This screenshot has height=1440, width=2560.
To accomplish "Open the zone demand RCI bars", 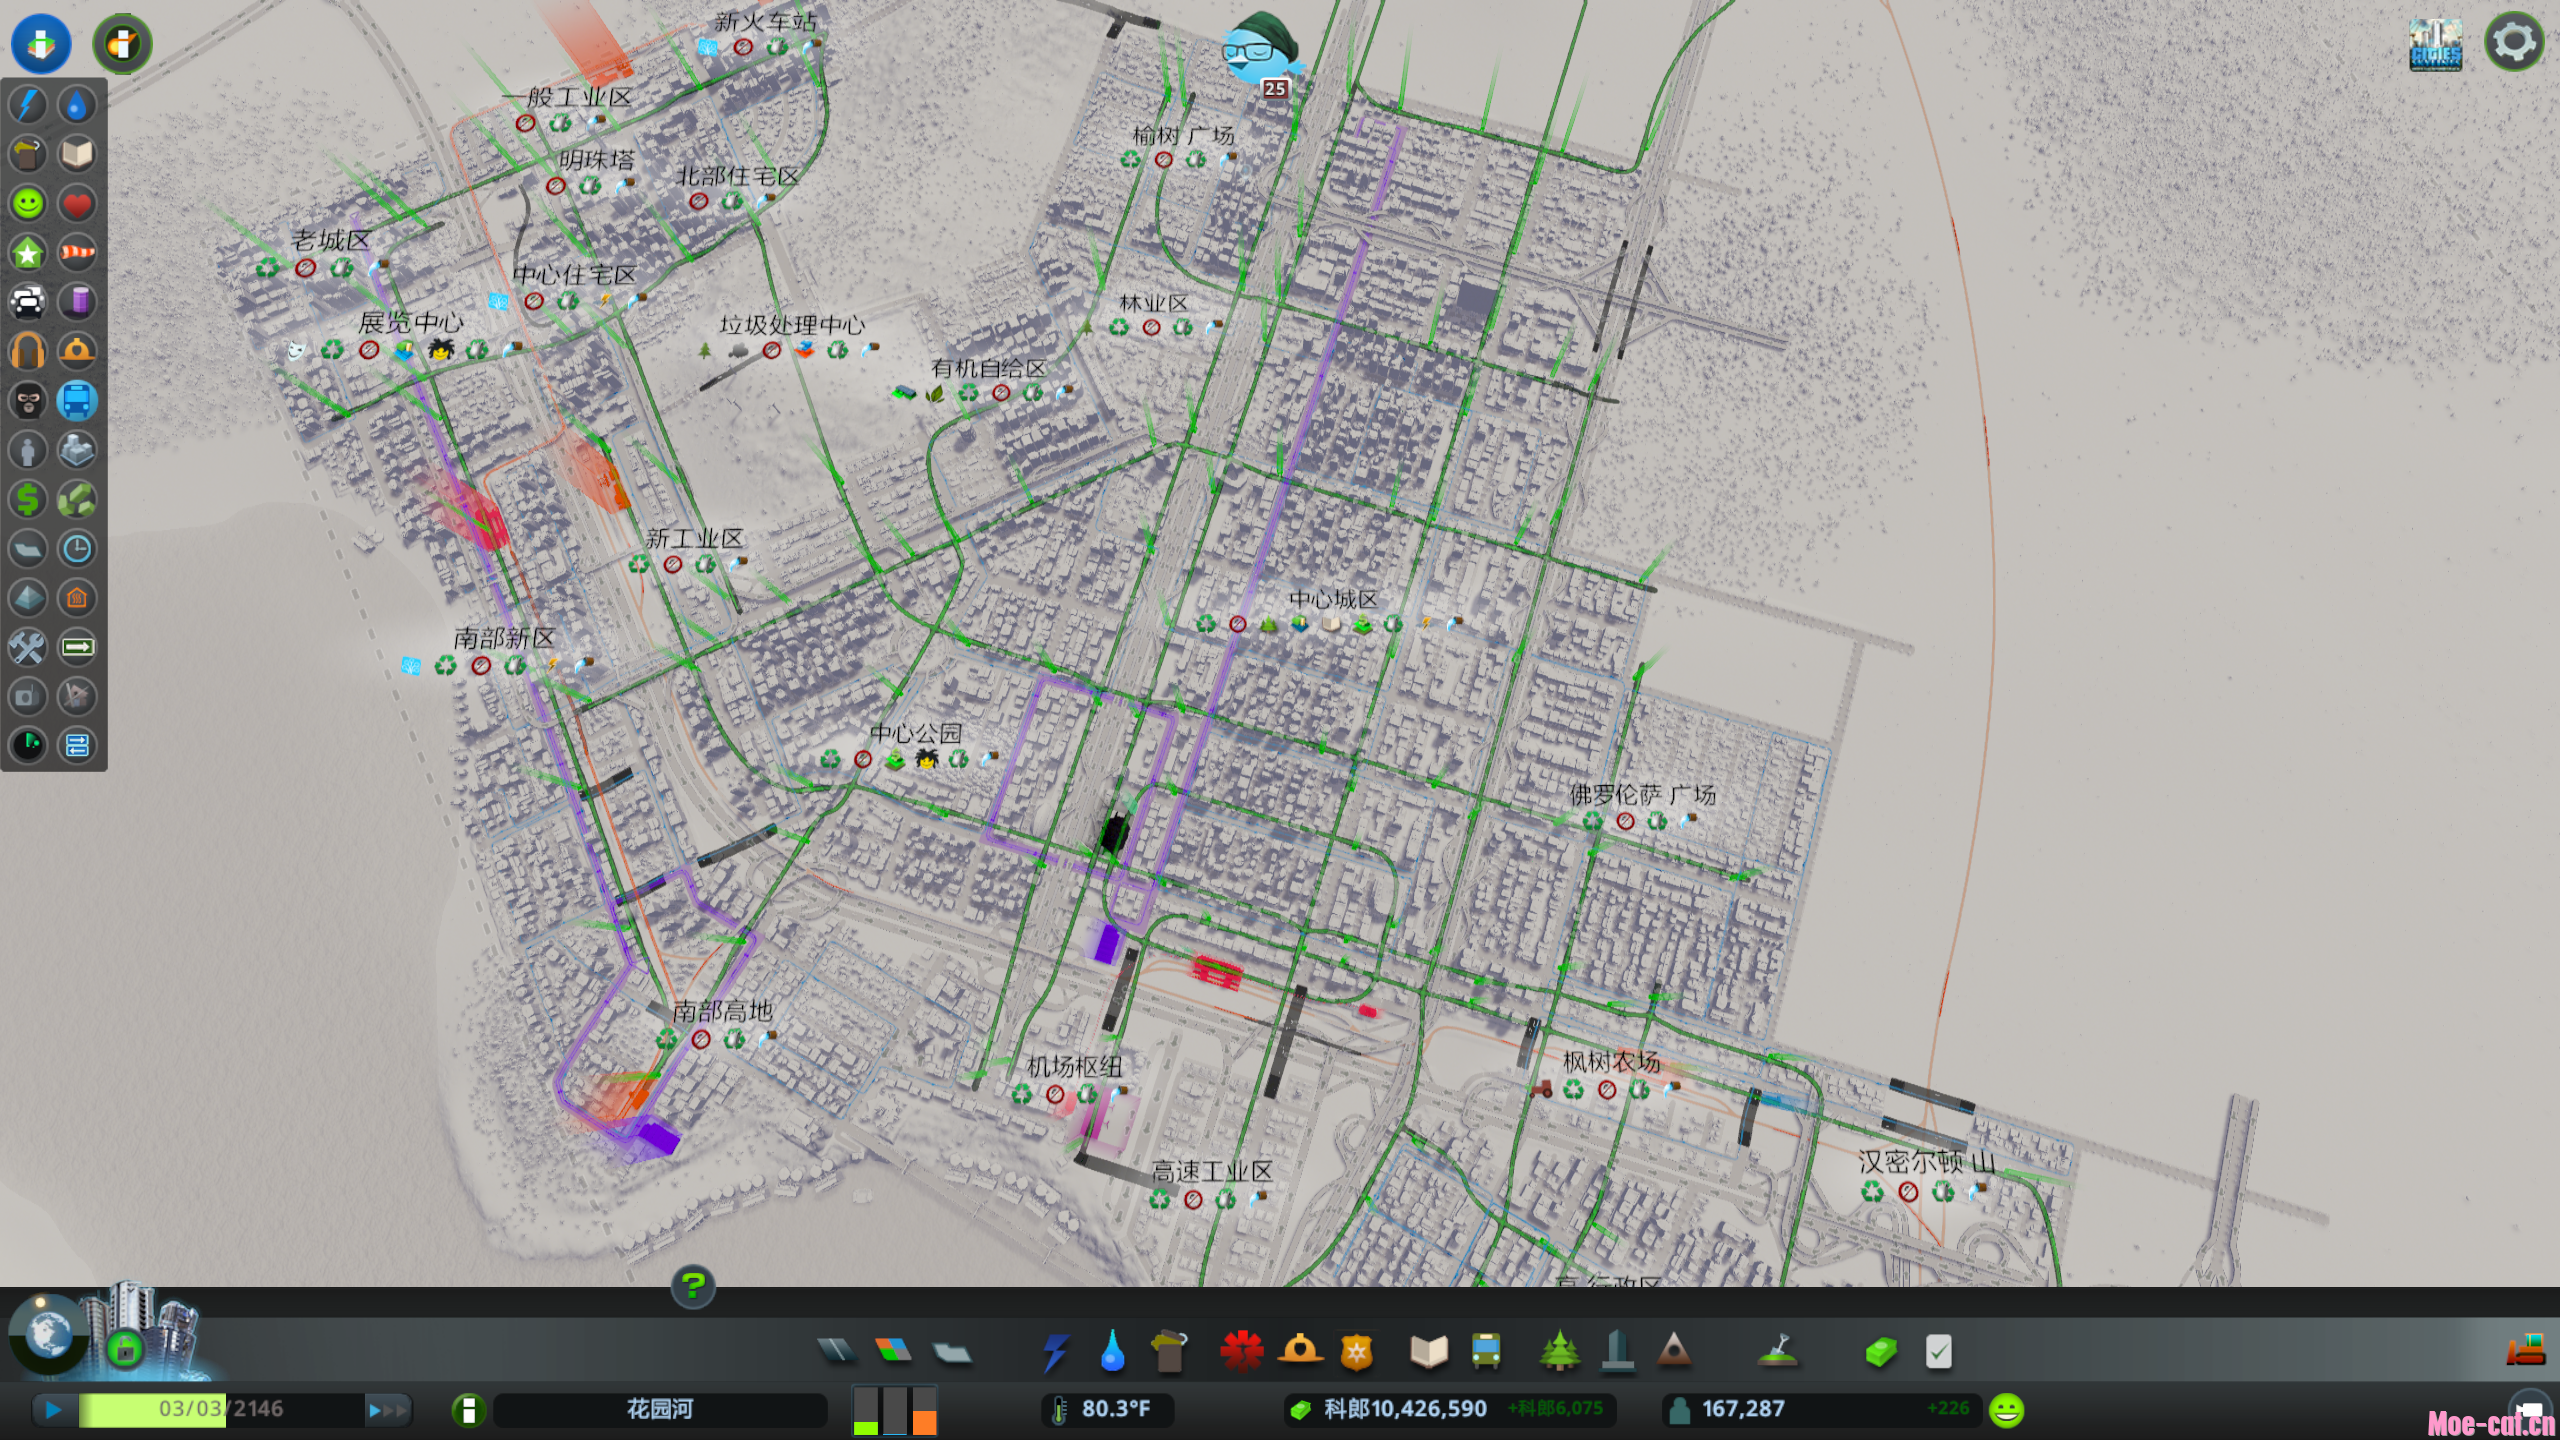I will (x=895, y=1410).
